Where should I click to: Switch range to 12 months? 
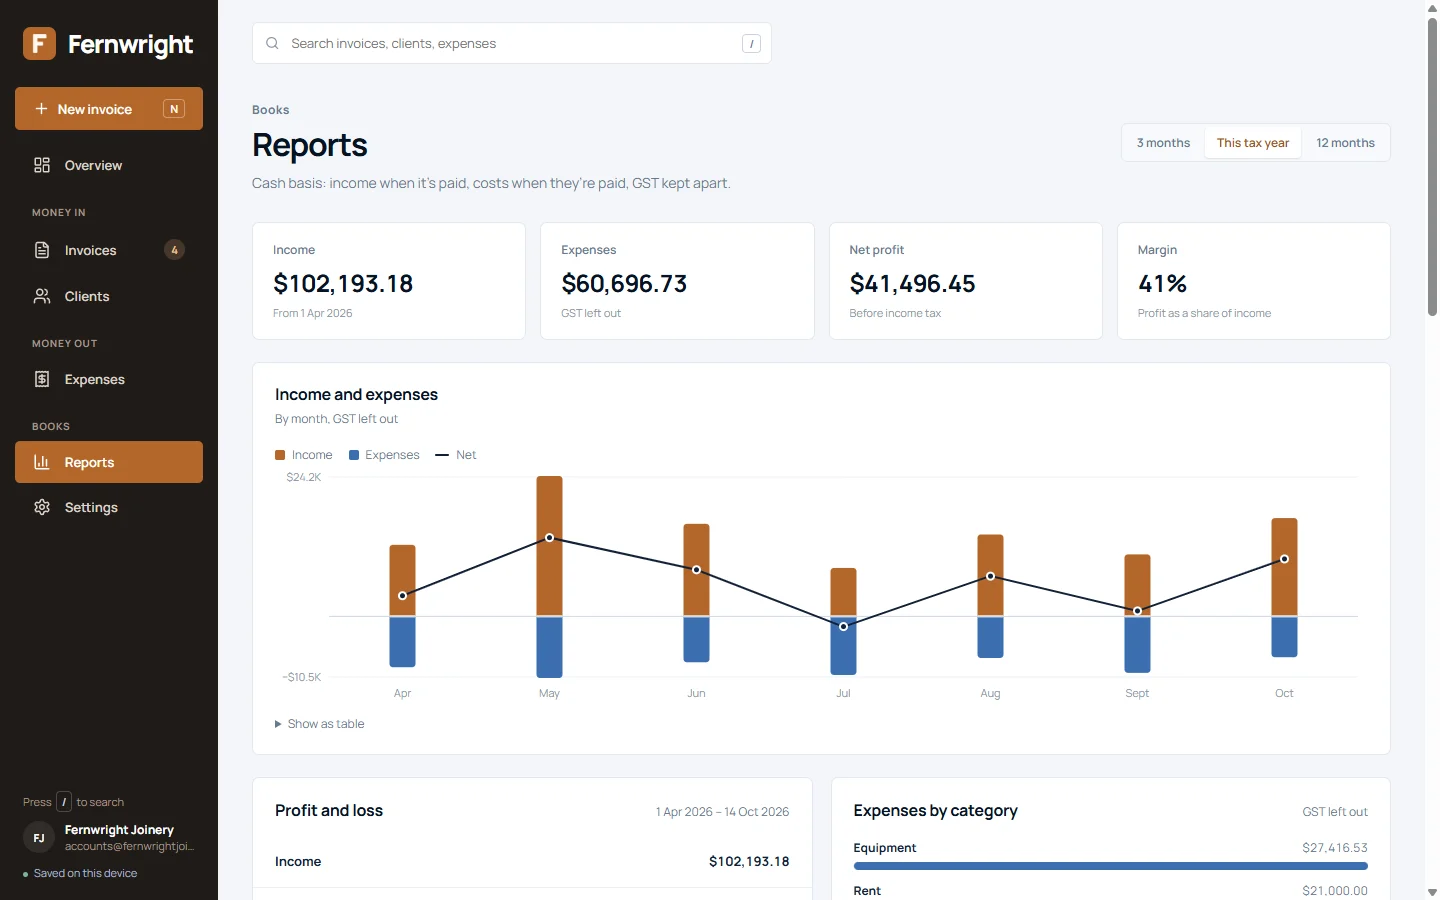[x=1345, y=143]
